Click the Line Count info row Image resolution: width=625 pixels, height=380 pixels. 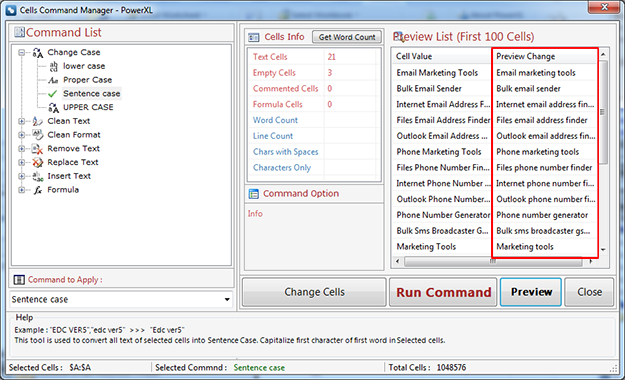(x=313, y=136)
